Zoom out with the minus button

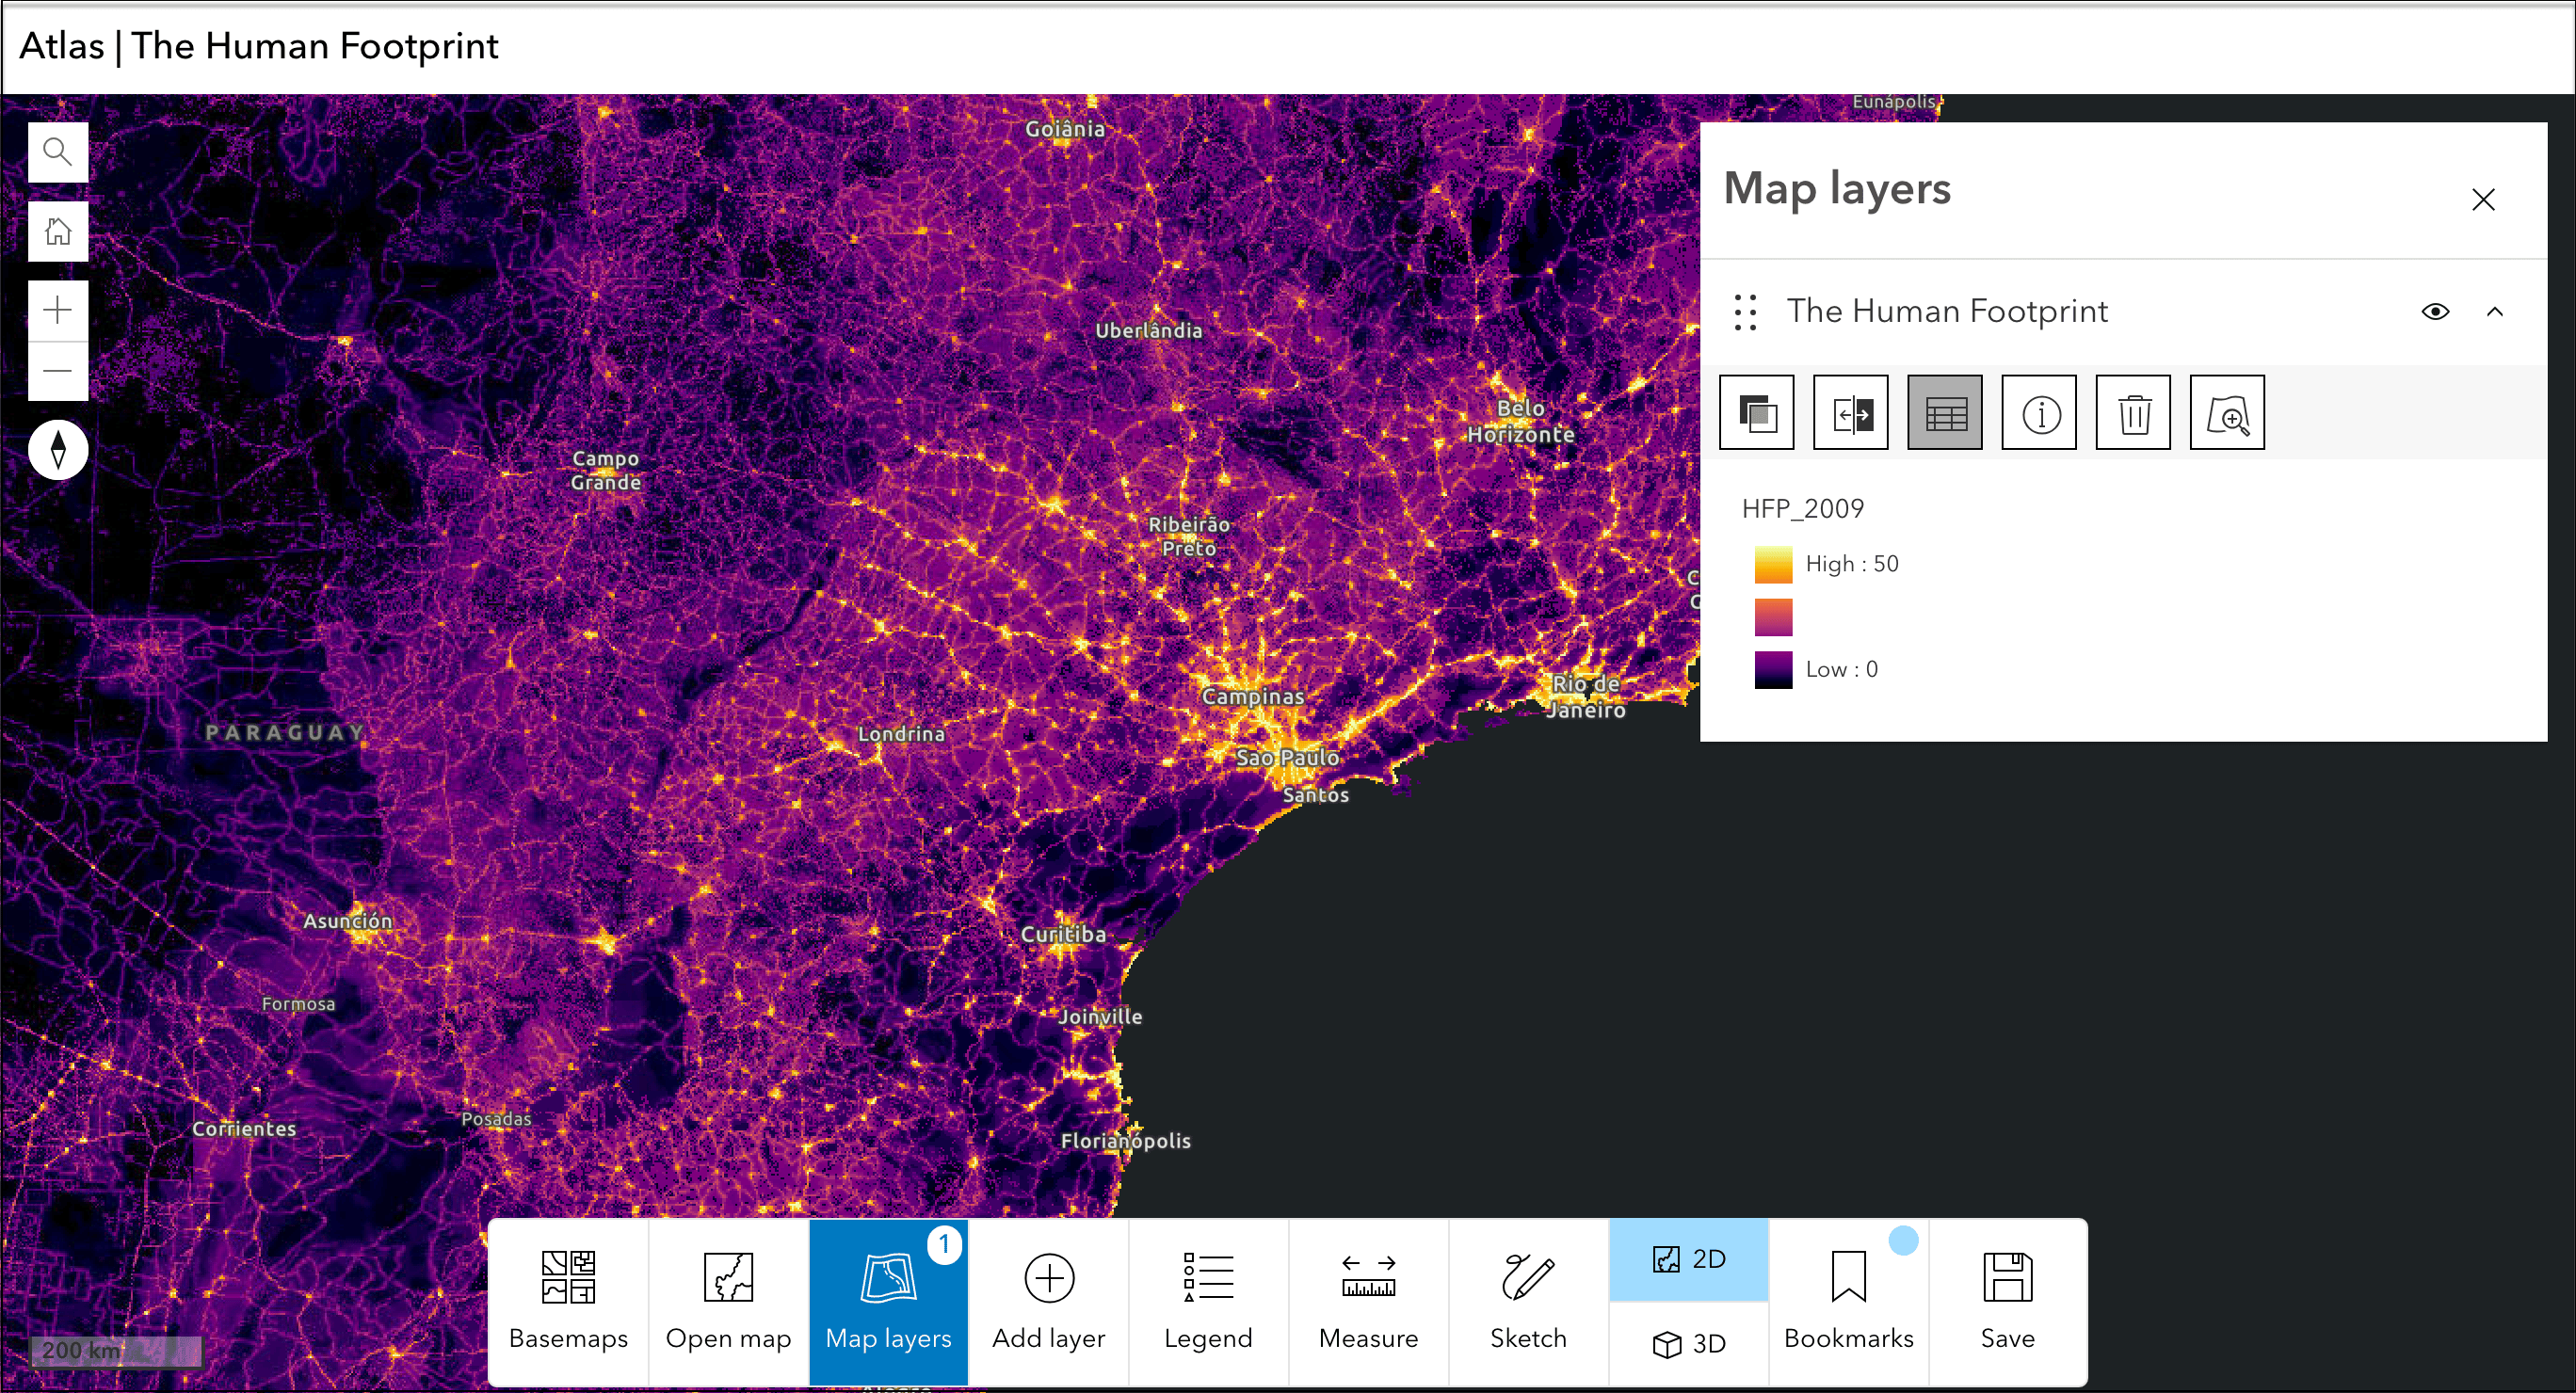point(58,371)
